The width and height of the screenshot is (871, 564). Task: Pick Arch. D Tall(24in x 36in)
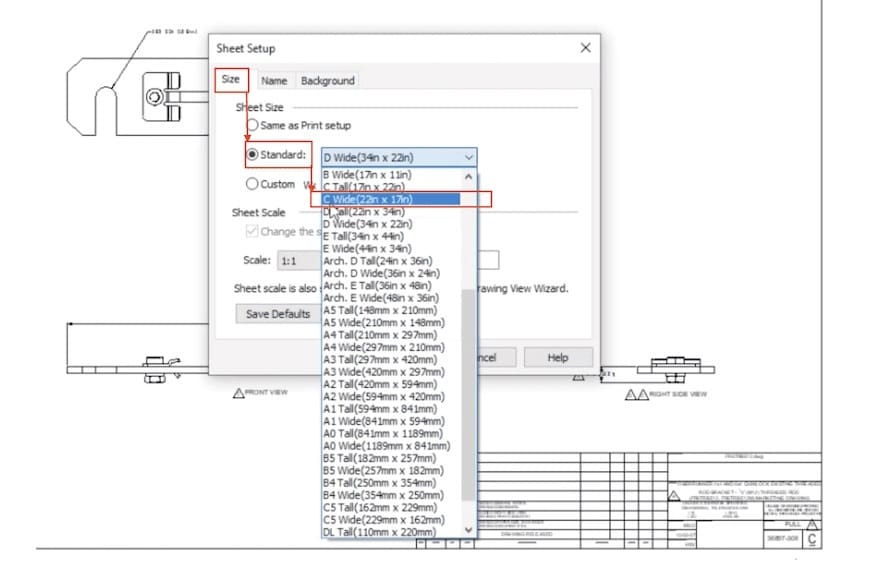(x=391, y=261)
